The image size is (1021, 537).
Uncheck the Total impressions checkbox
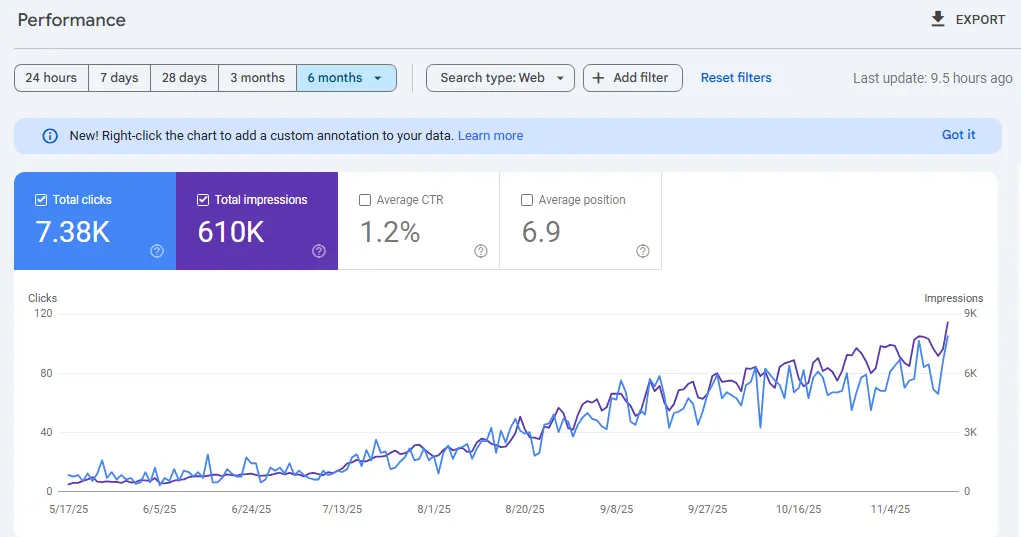pos(203,200)
